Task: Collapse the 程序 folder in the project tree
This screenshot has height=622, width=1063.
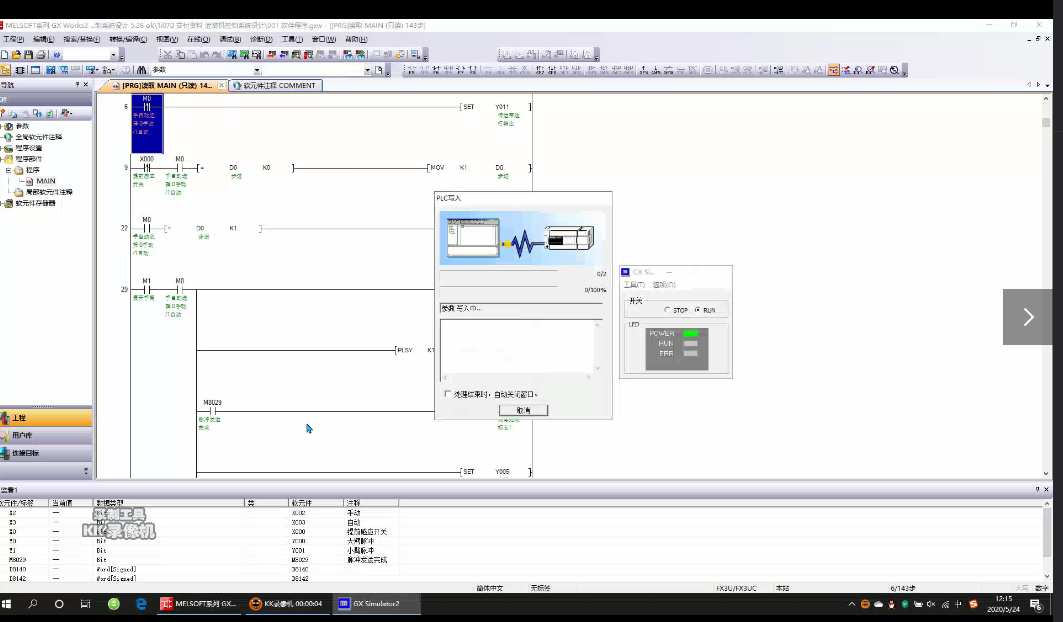Action: click(8, 170)
